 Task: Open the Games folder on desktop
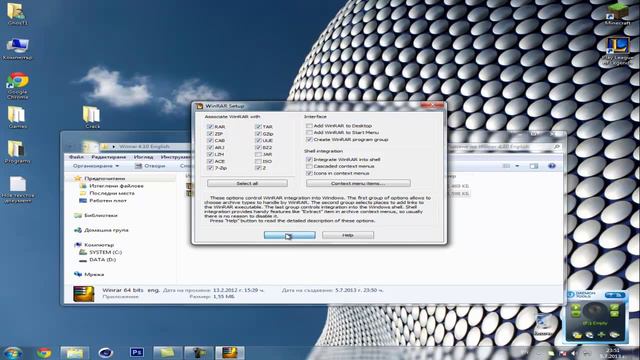point(17,118)
